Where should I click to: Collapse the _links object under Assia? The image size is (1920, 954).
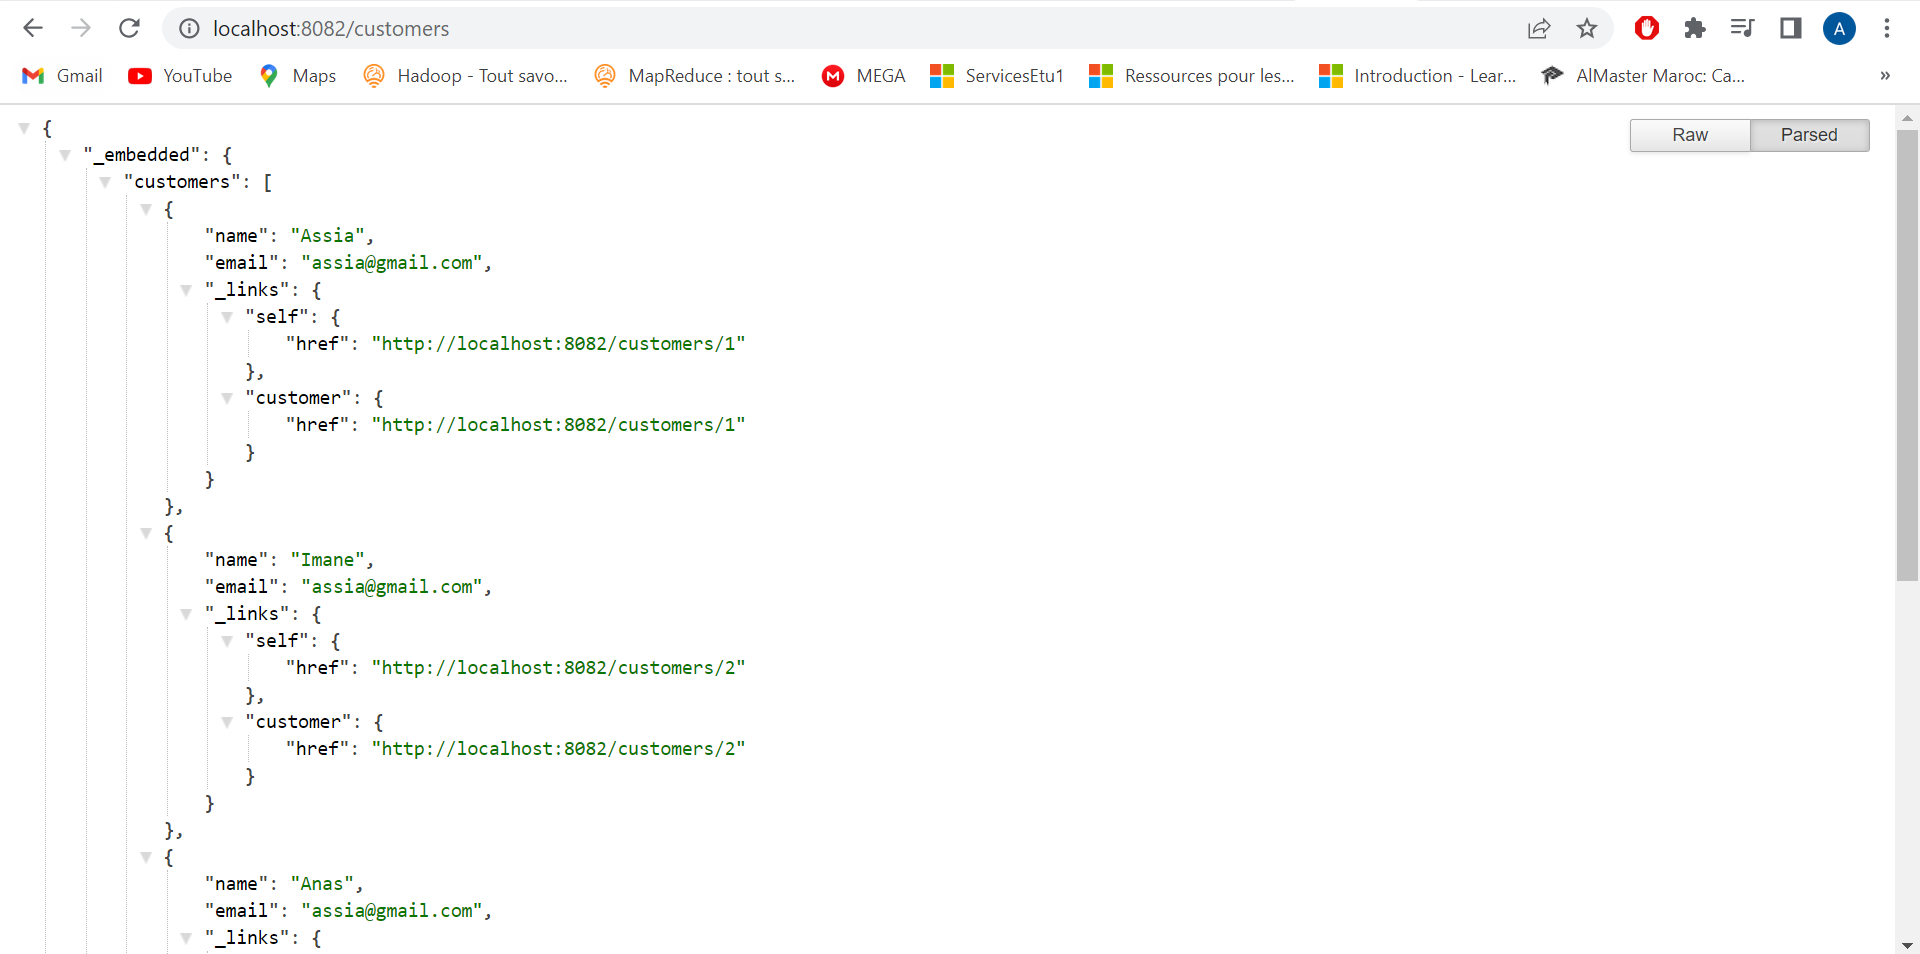click(187, 290)
